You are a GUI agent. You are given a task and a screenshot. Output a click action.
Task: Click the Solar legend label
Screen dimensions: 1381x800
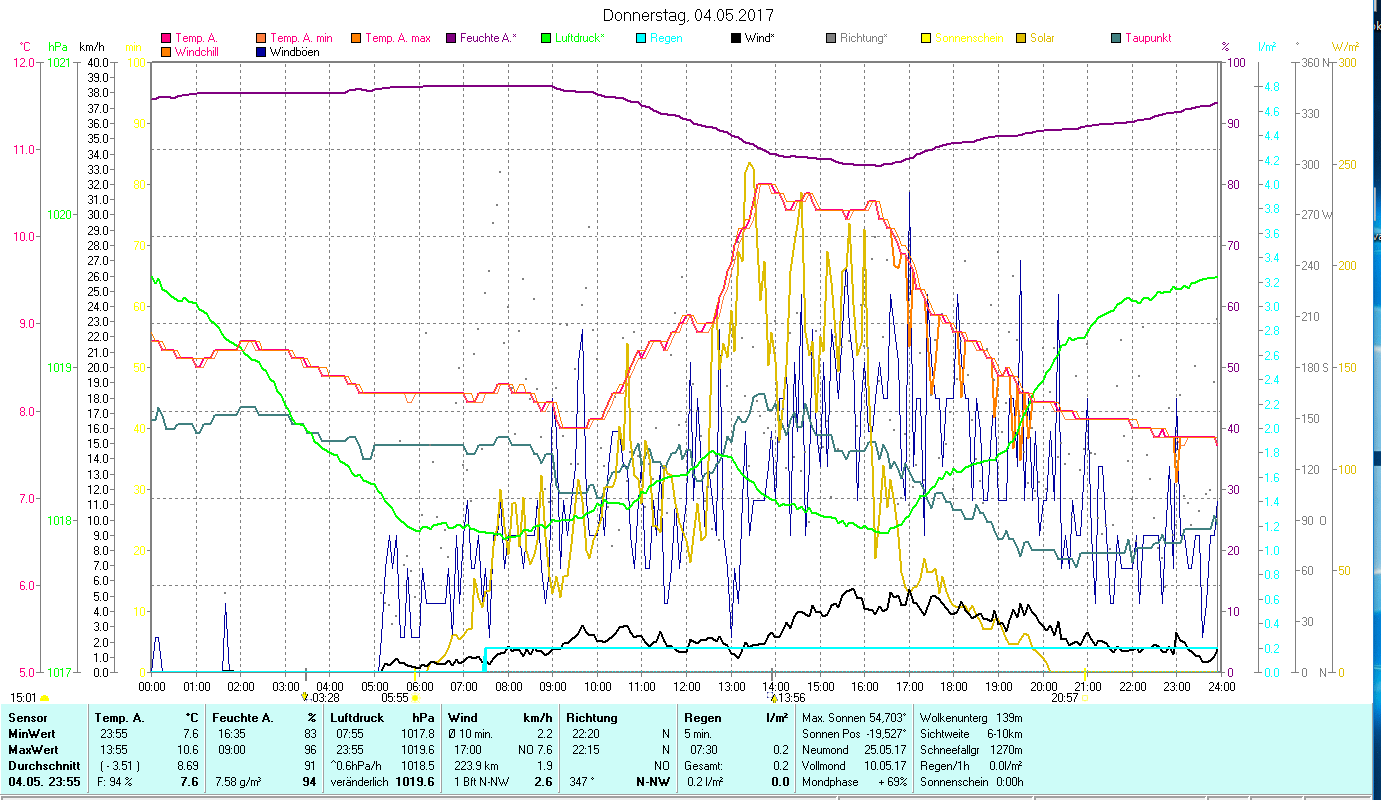click(x=1042, y=39)
